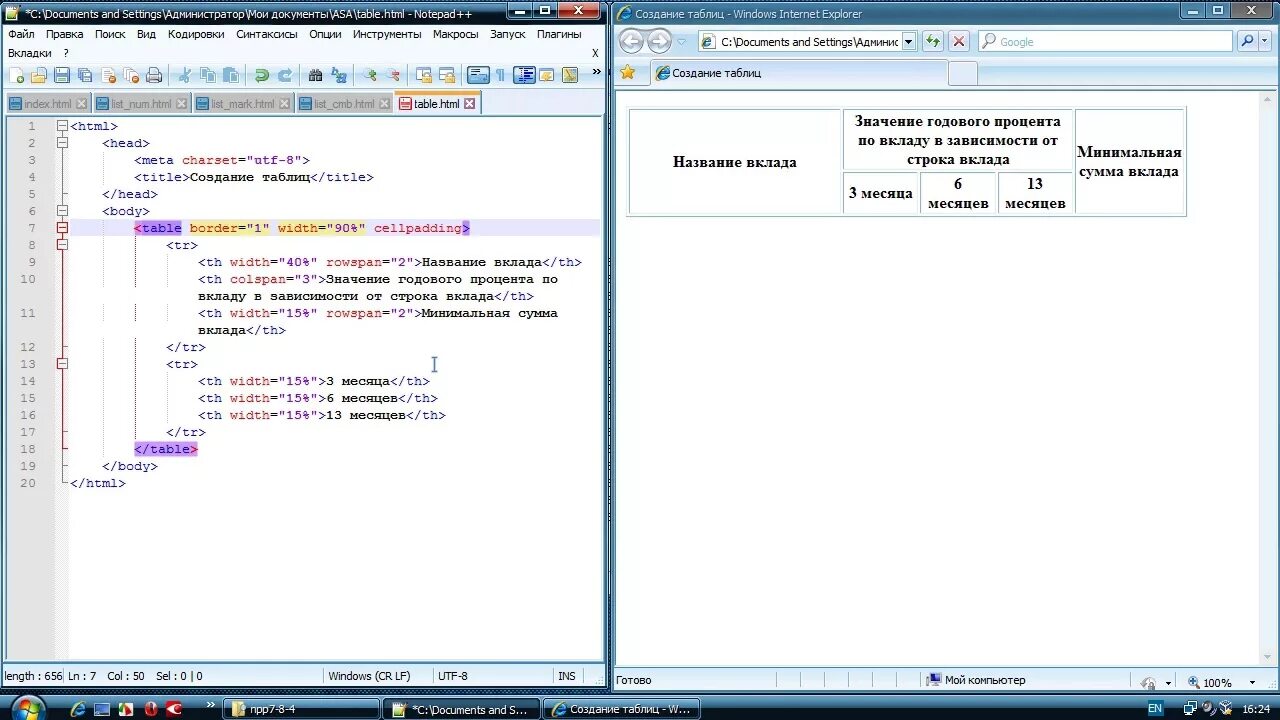Switch to the index.html tab
Viewport: 1280px width, 720px height.
coord(47,104)
